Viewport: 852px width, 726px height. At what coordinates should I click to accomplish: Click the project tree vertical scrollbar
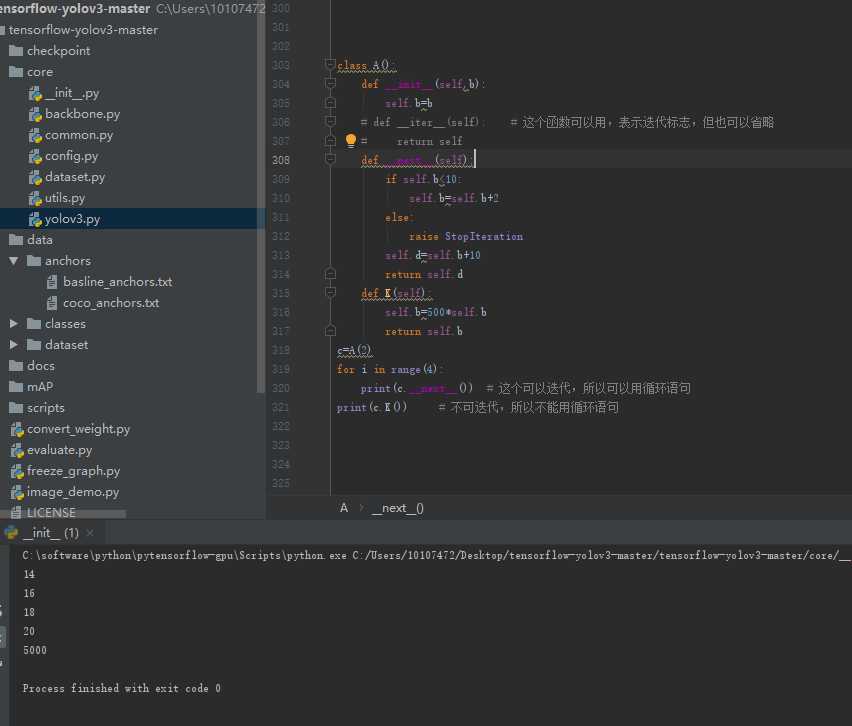(261, 196)
